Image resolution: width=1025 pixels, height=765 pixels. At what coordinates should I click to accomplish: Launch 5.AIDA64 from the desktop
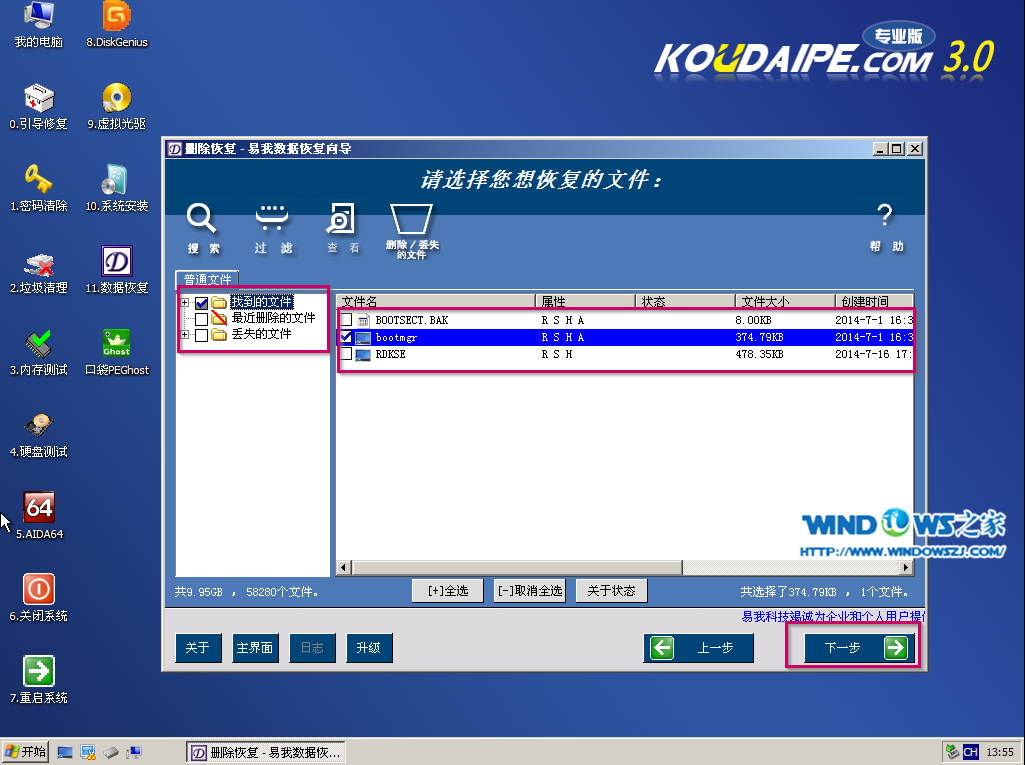point(39,508)
